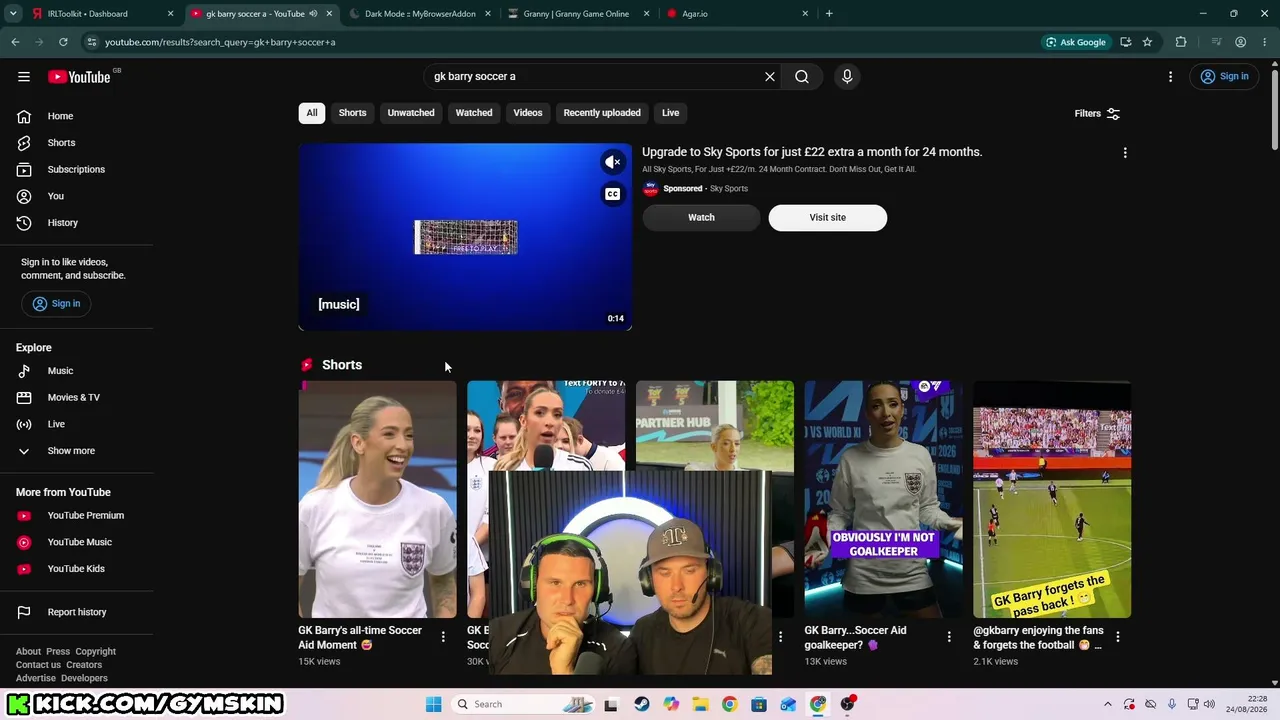The width and height of the screenshot is (1280, 720).
Task: Sign in from the sidebar prompt
Action: pyautogui.click(x=56, y=304)
